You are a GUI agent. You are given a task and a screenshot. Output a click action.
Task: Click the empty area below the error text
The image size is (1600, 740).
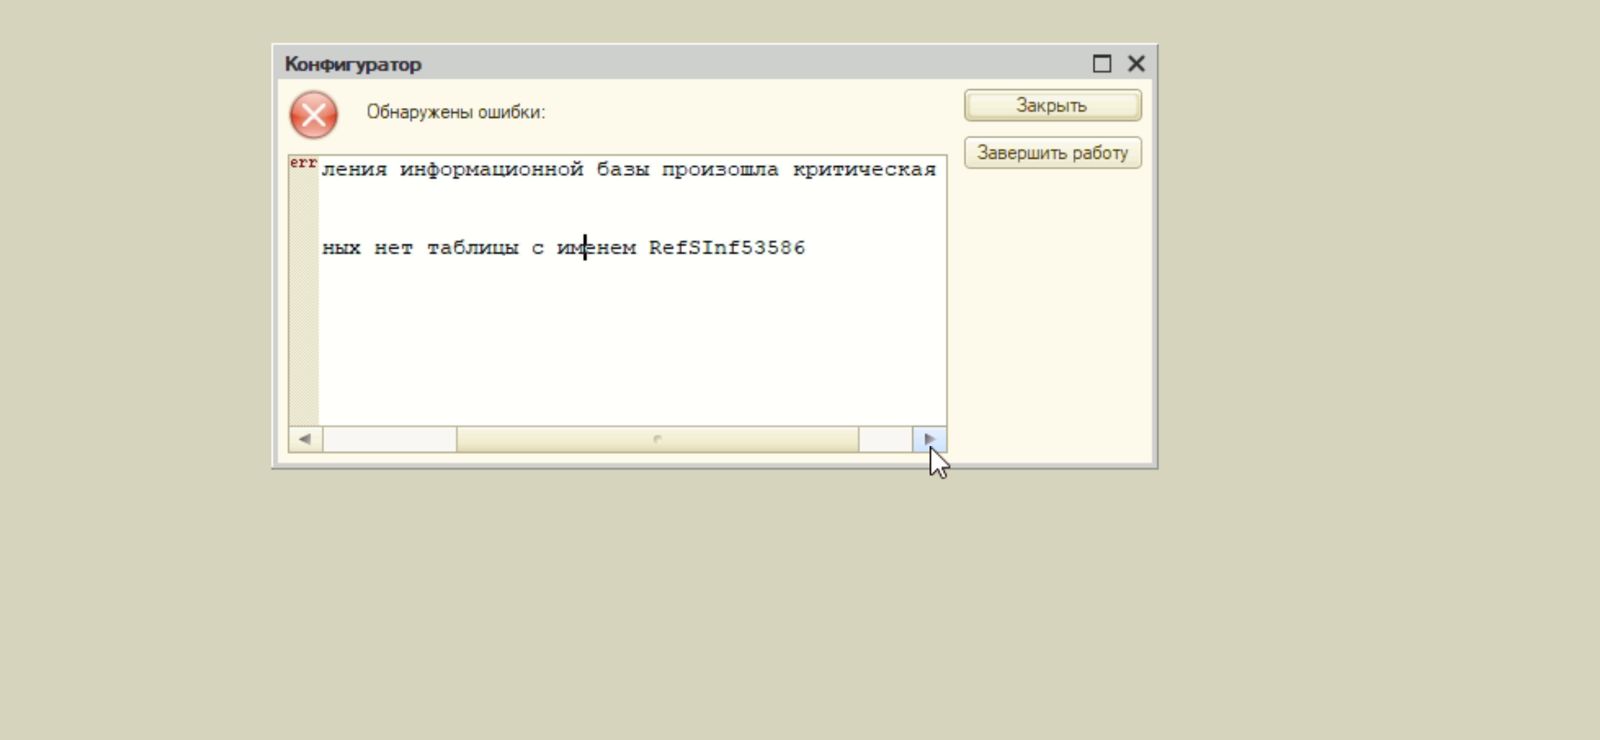[x=630, y=350]
